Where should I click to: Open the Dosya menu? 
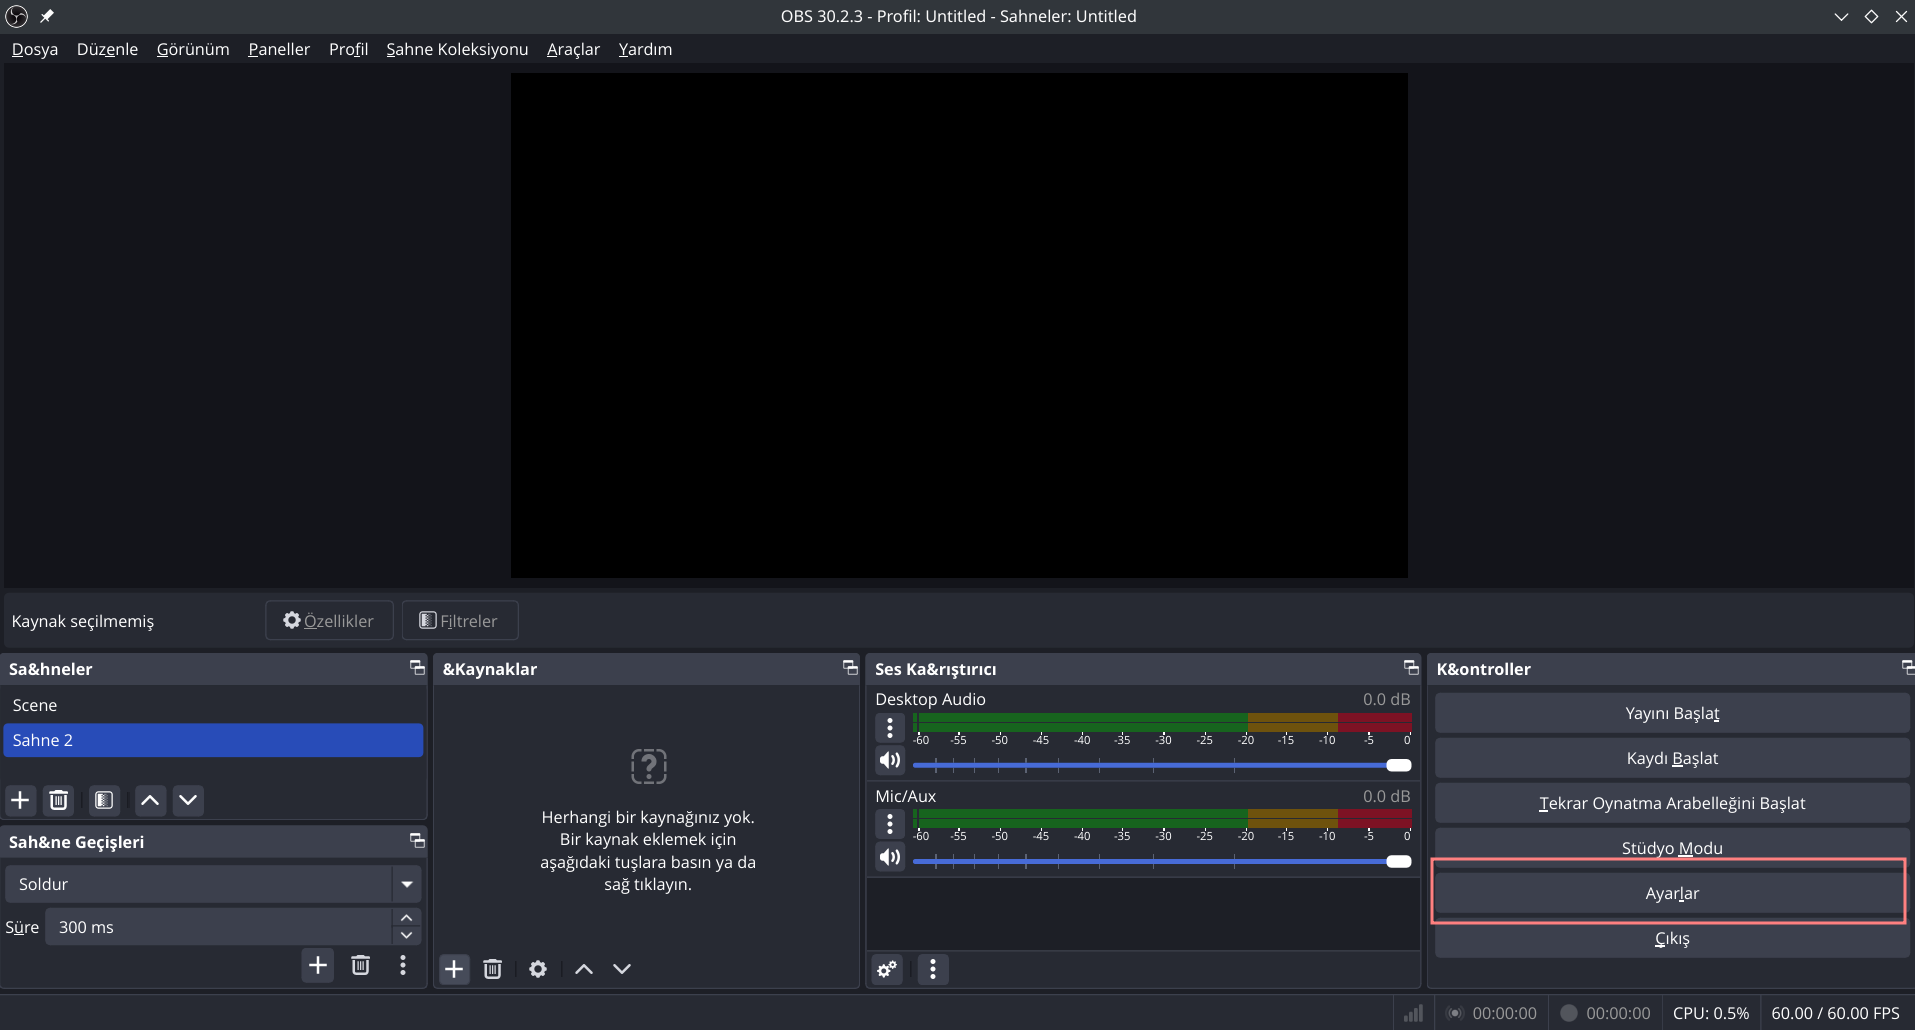(x=35, y=49)
